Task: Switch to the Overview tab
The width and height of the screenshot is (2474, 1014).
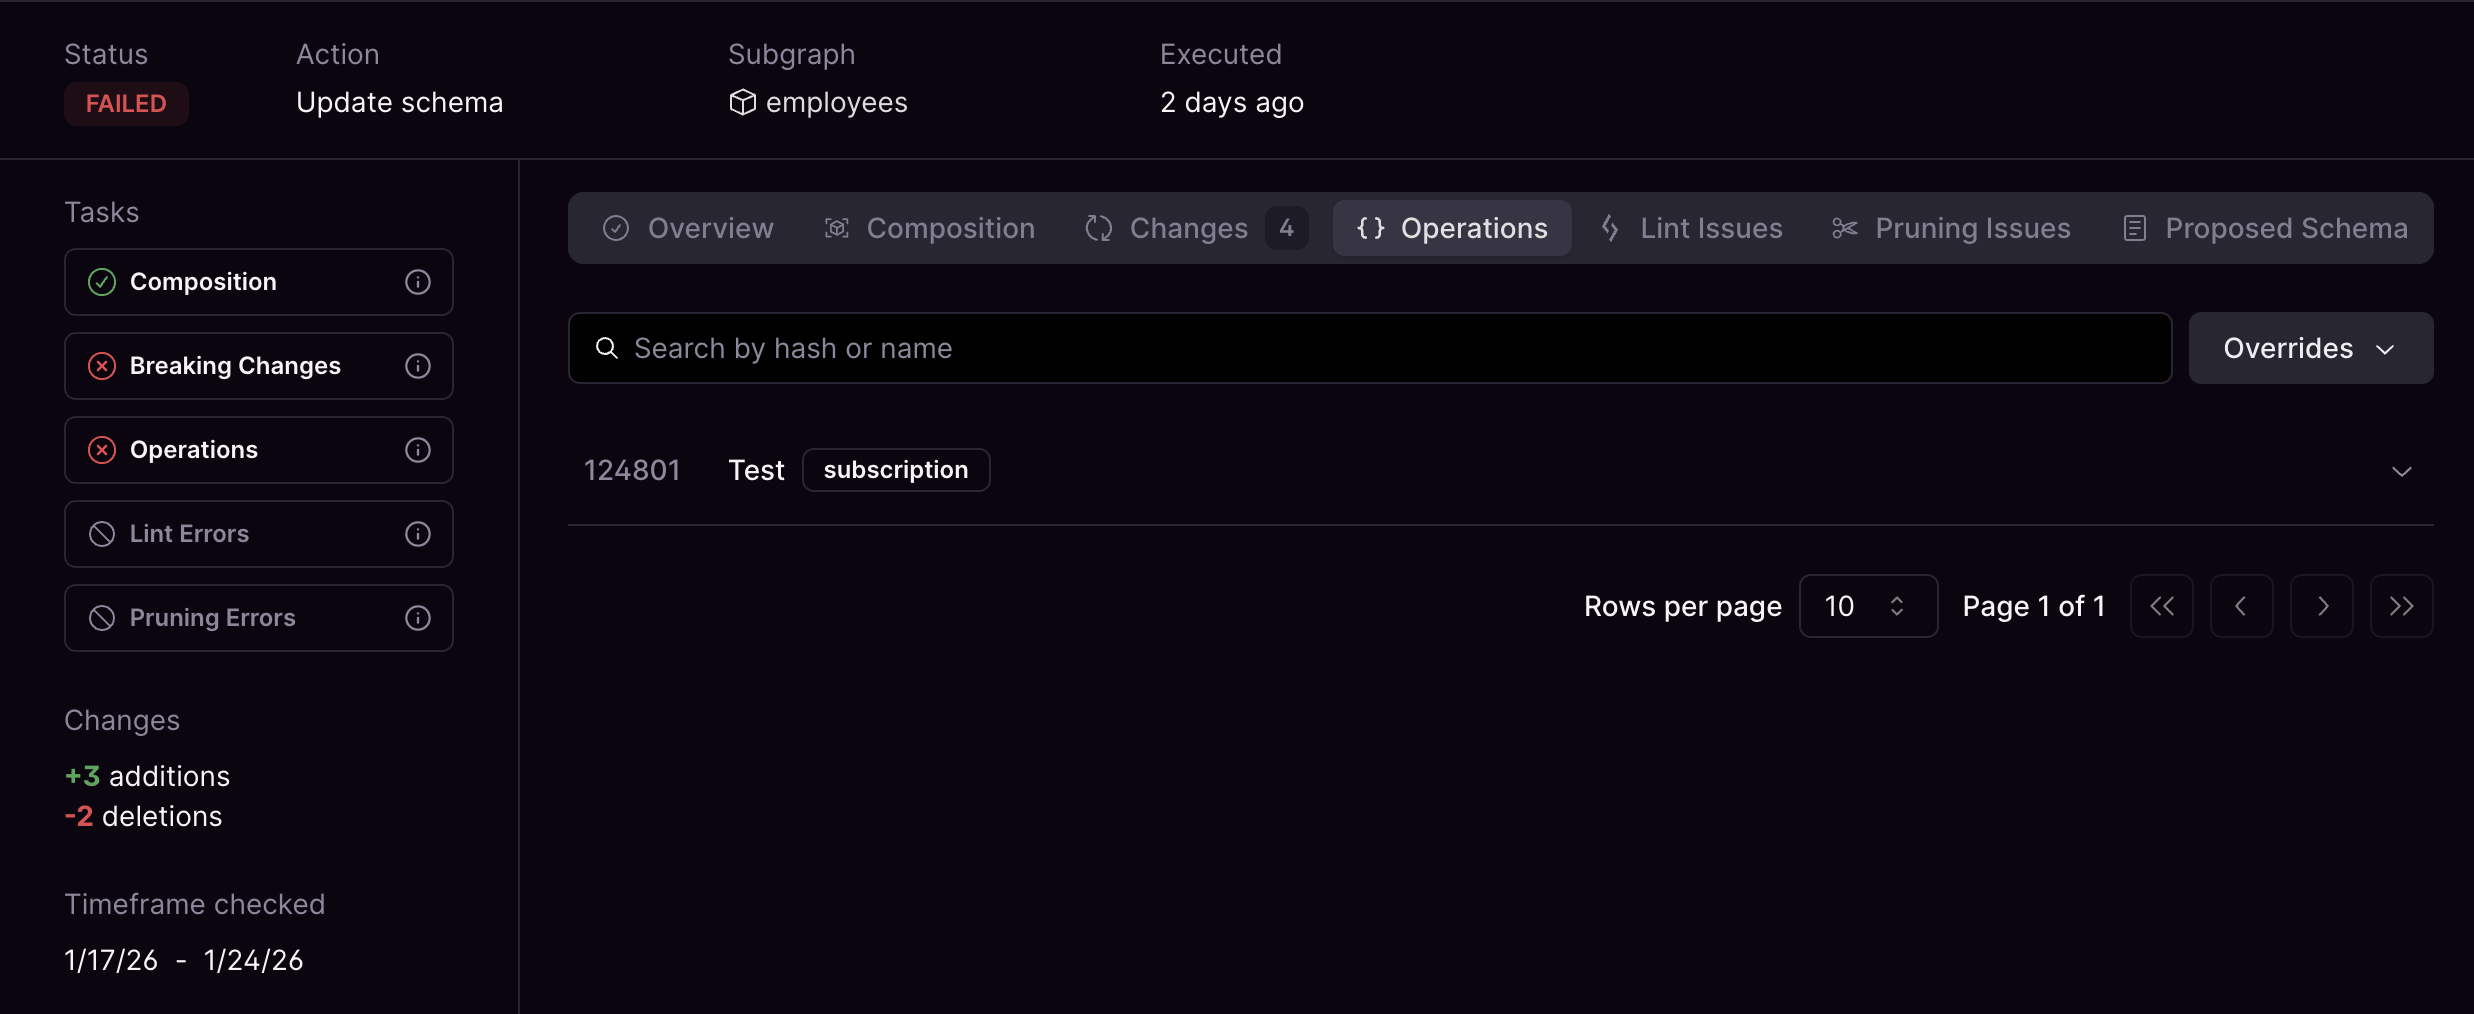Action: point(688,228)
